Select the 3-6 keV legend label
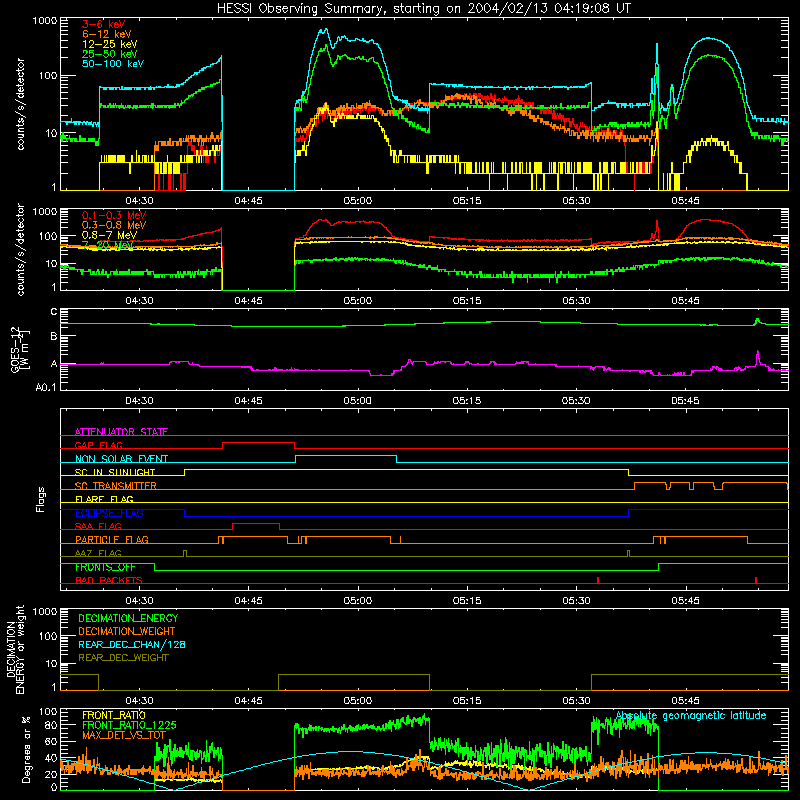The height and width of the screenshot is (800, 800). [104, 24]
